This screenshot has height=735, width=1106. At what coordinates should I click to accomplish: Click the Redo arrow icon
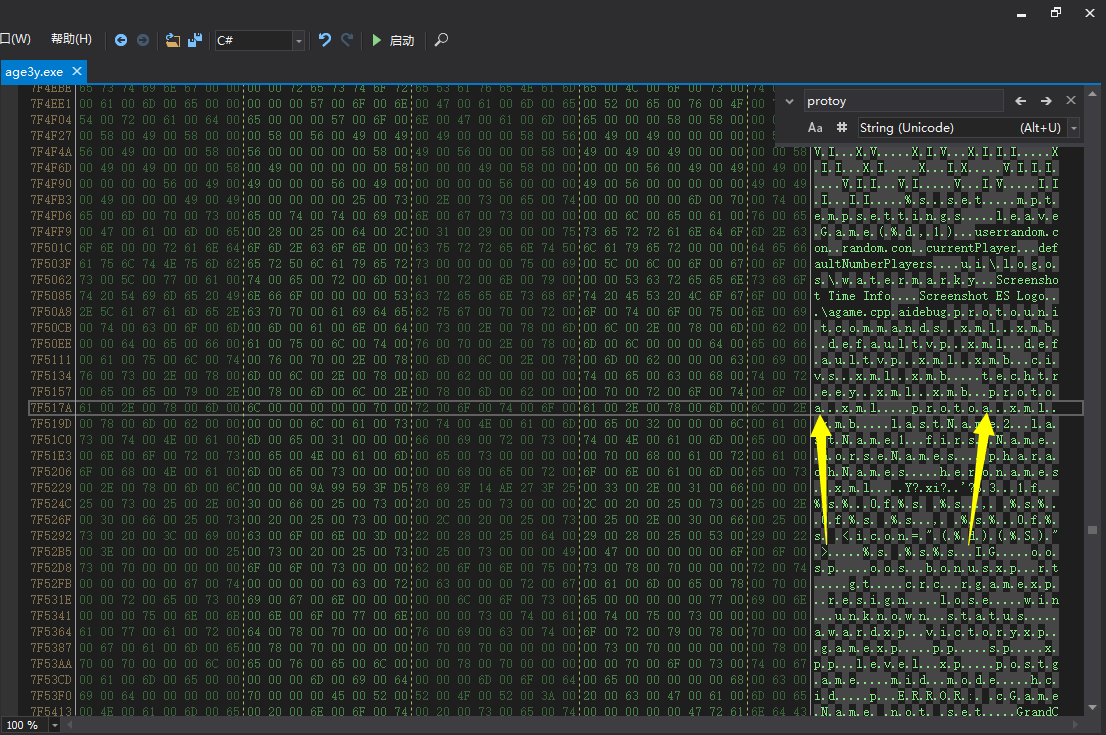click(347, 40)
